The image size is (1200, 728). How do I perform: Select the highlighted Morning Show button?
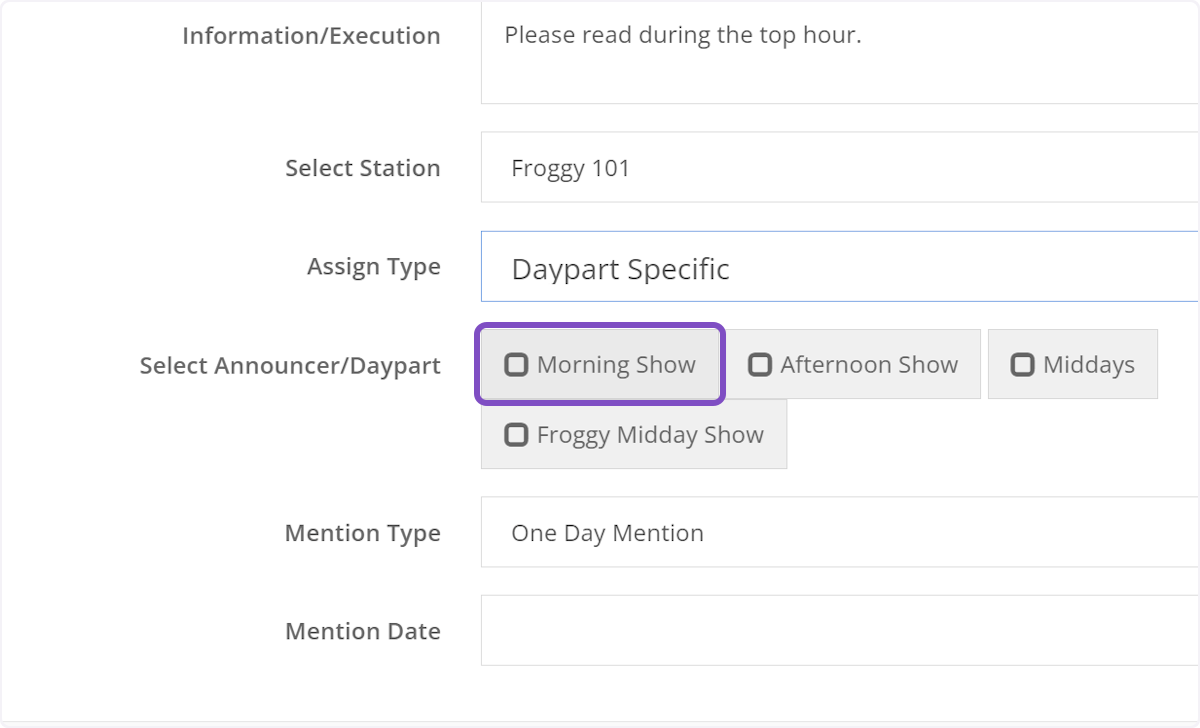[x=600, y=364]
